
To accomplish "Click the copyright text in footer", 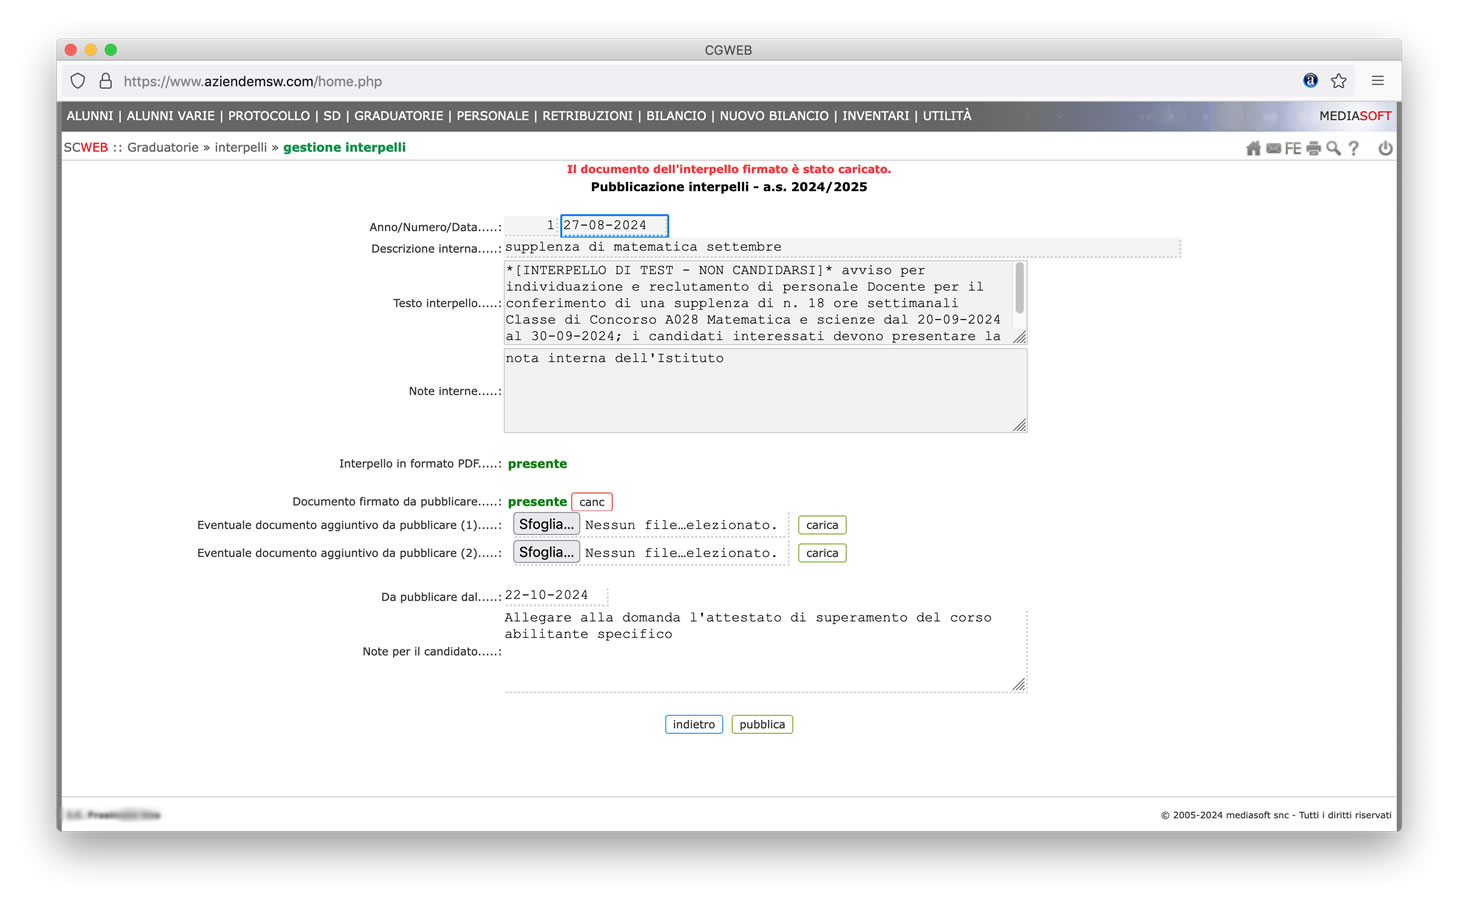I will pos(1276,815).
